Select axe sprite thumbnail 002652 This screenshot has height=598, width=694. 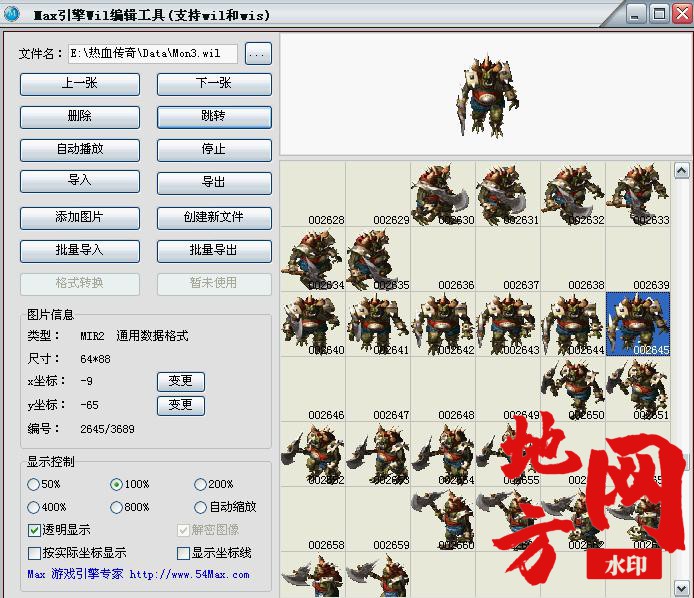pos(313,454)
